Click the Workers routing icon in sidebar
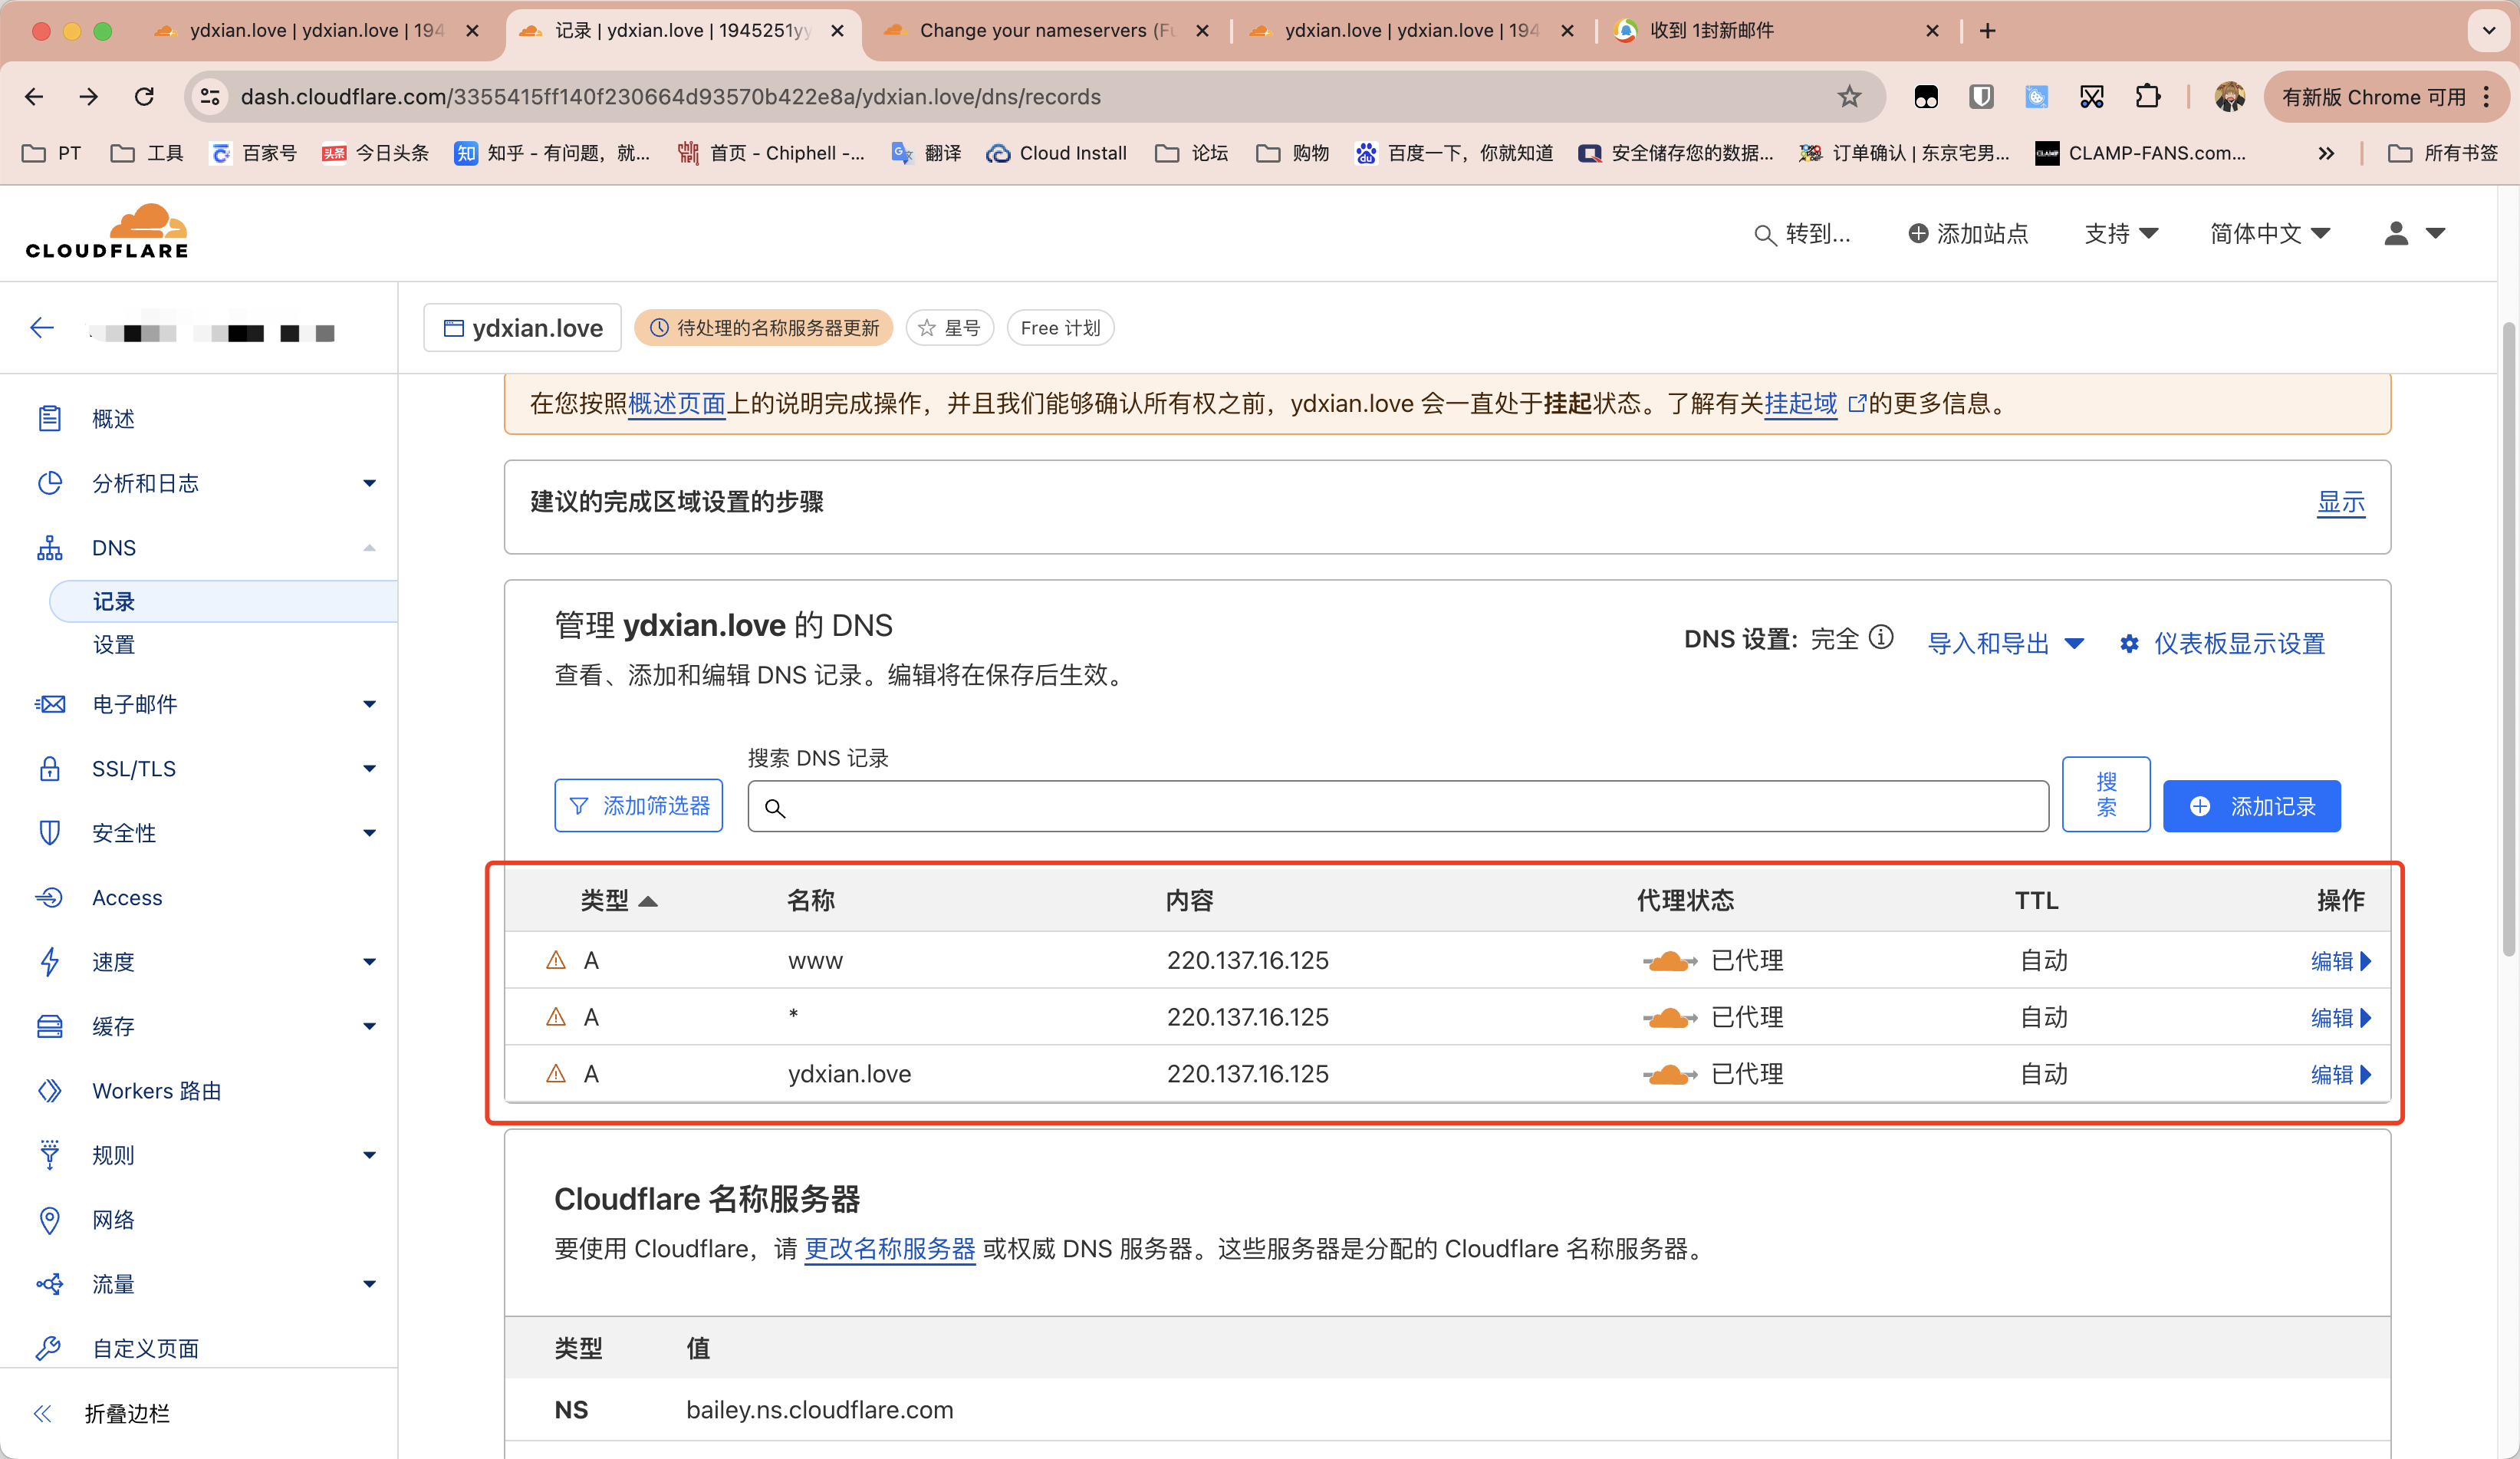Screen dimensions: 2520x1459 click(x=51, y=1089)
